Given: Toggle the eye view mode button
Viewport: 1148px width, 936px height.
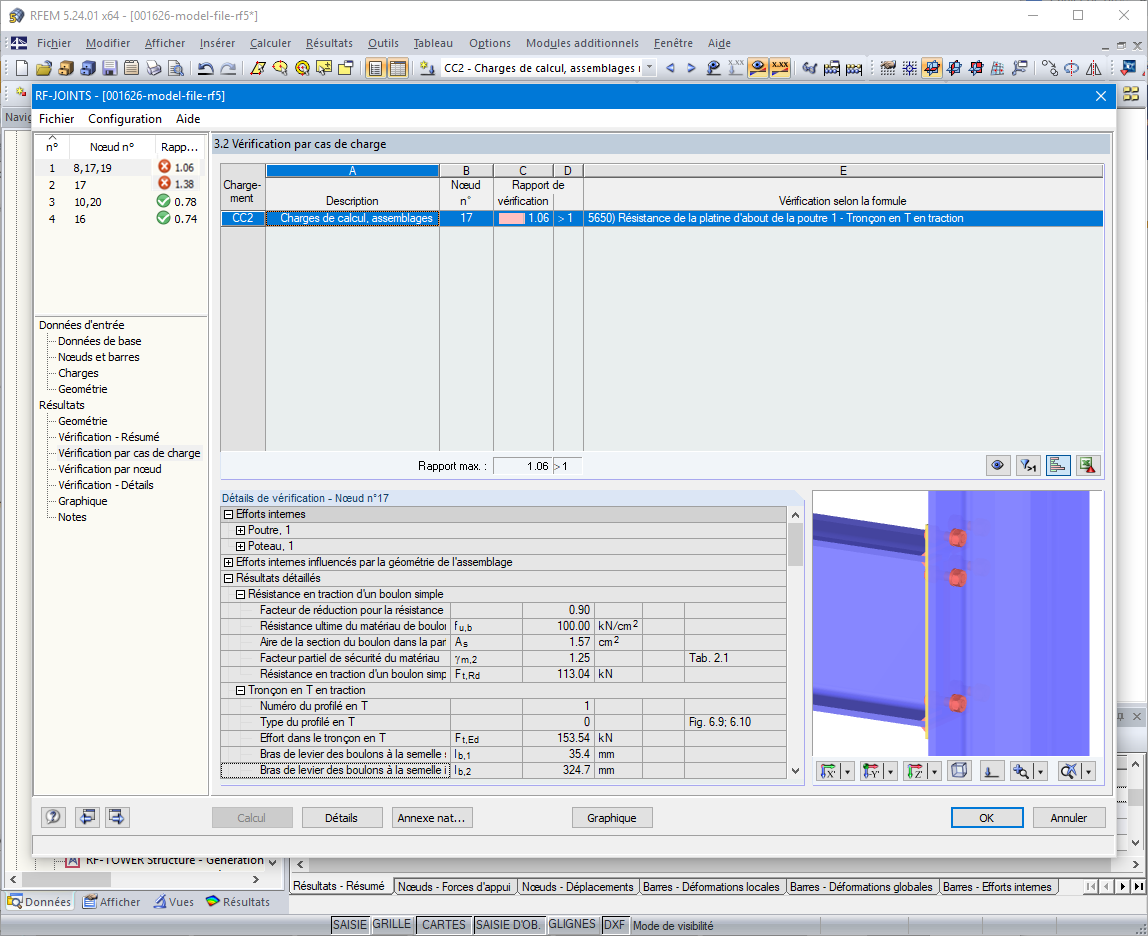Looking at the screenshot, I should pyautogui.click(x=997, y=465).
